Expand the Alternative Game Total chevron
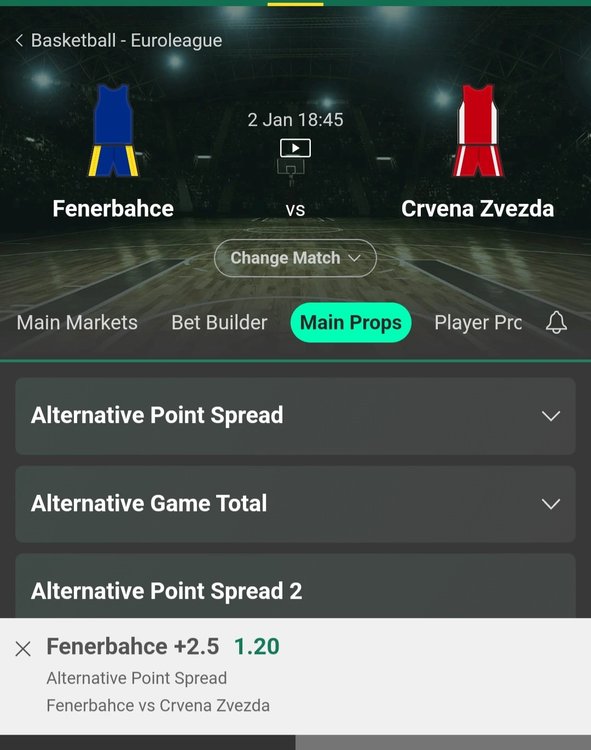This screenshot has width=591, height=750. click(x=551, y=504)
